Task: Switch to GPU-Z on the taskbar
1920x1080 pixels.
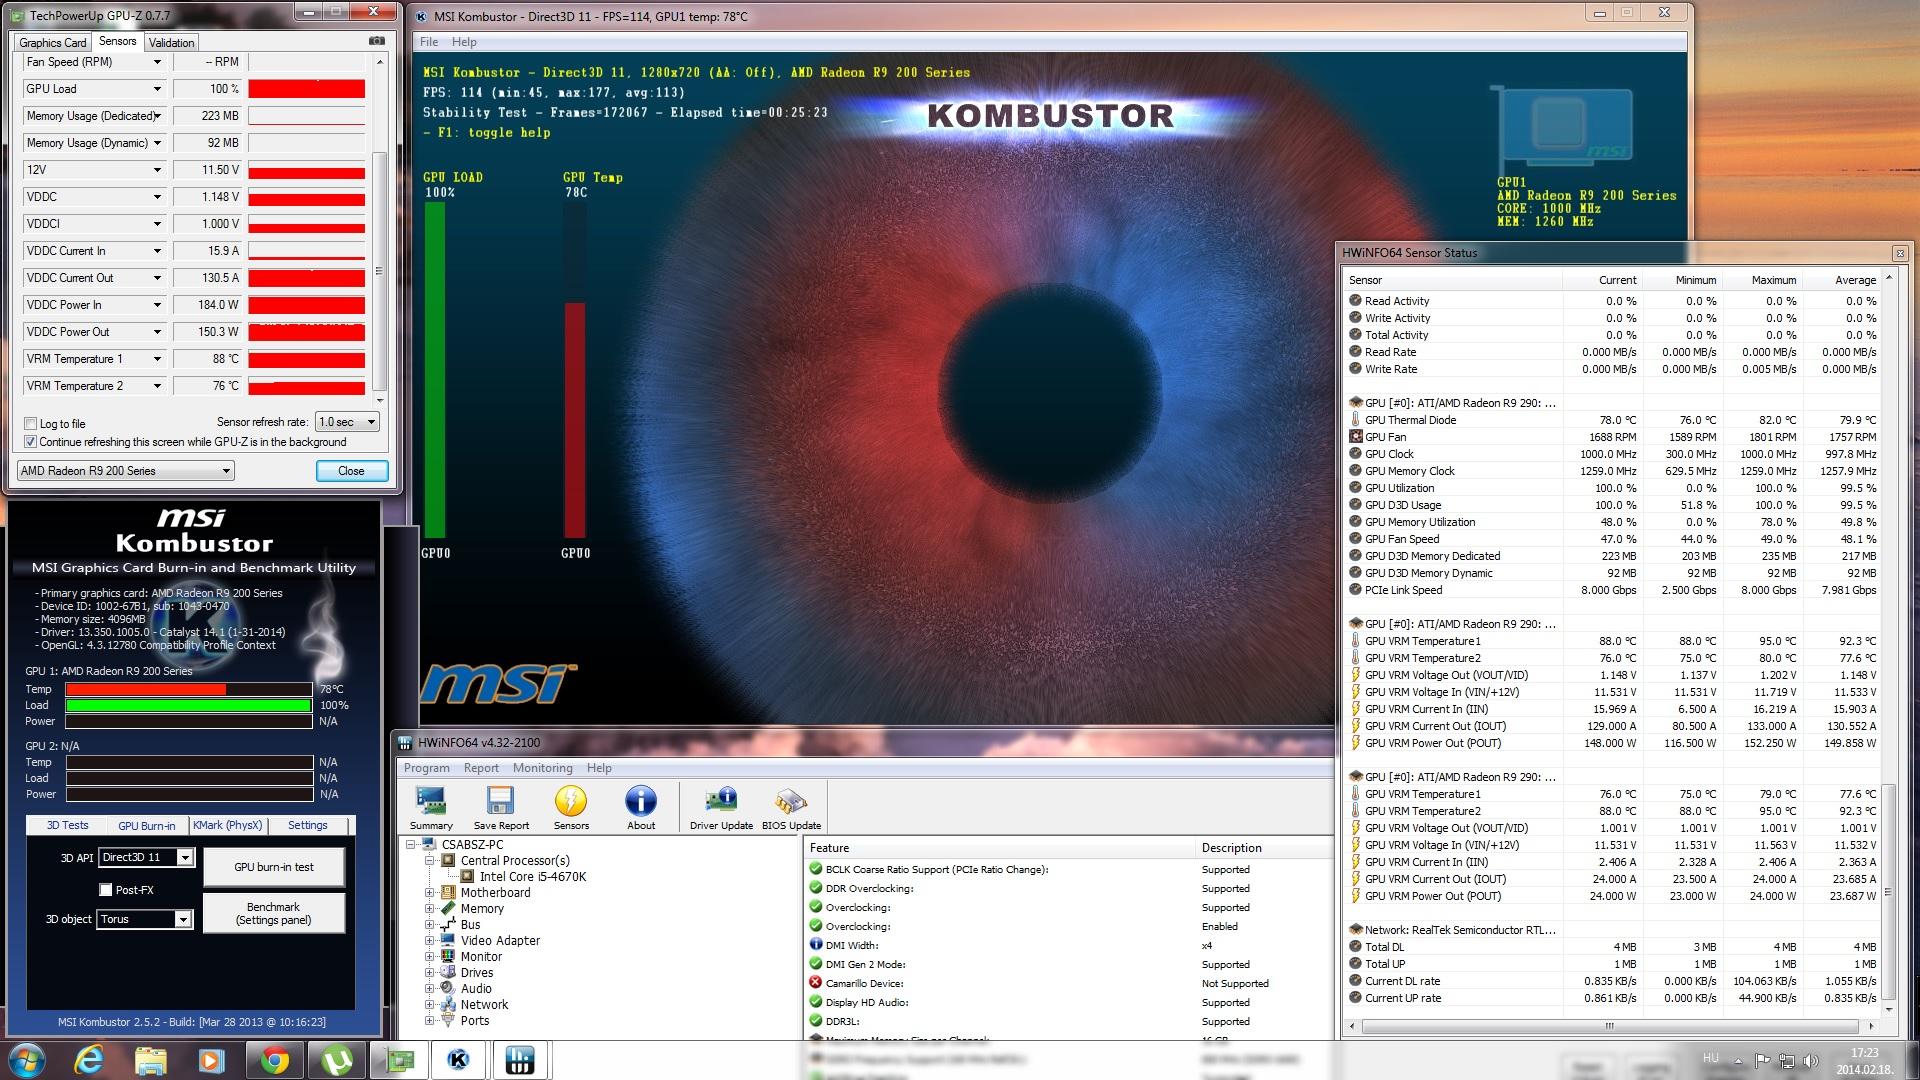Action: pos(399,1060)
